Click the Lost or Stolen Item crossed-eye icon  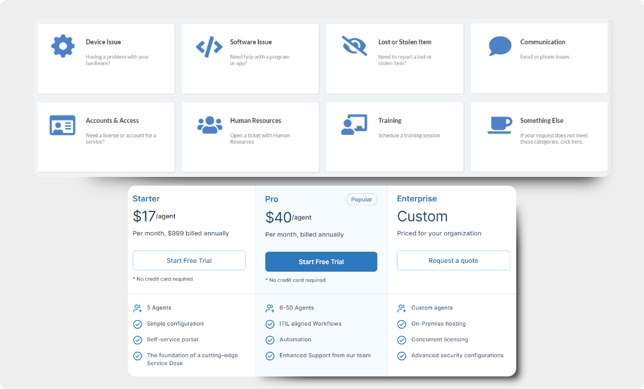pos(354,46)
